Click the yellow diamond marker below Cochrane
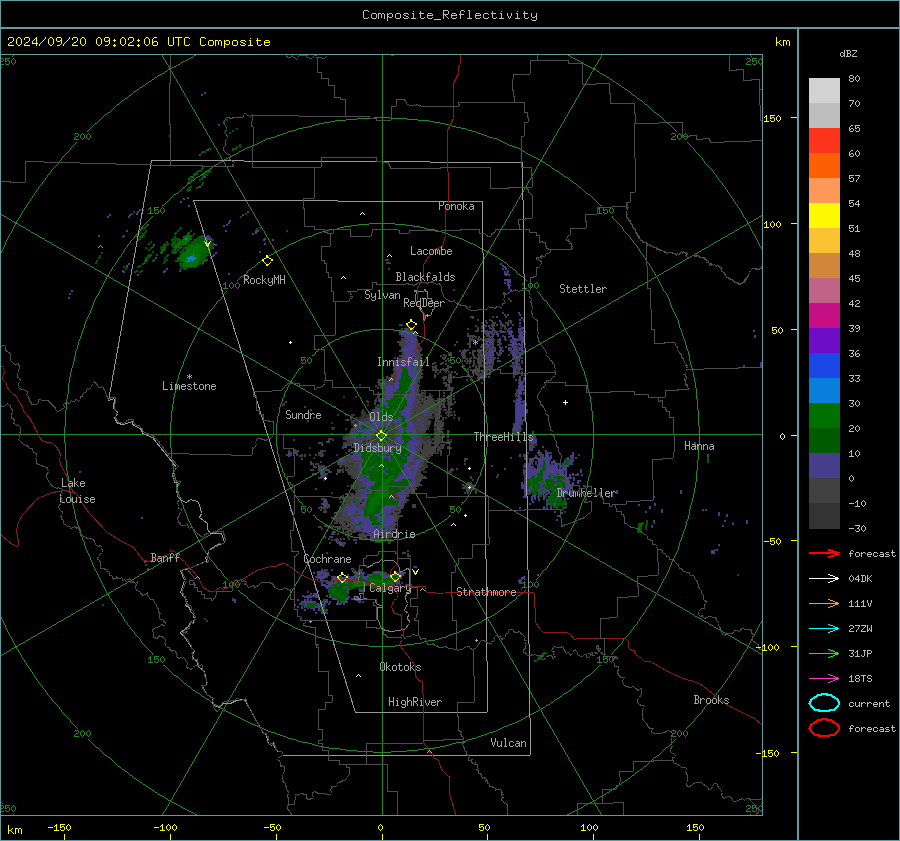The image size is (900, 841). click(342, 578)
